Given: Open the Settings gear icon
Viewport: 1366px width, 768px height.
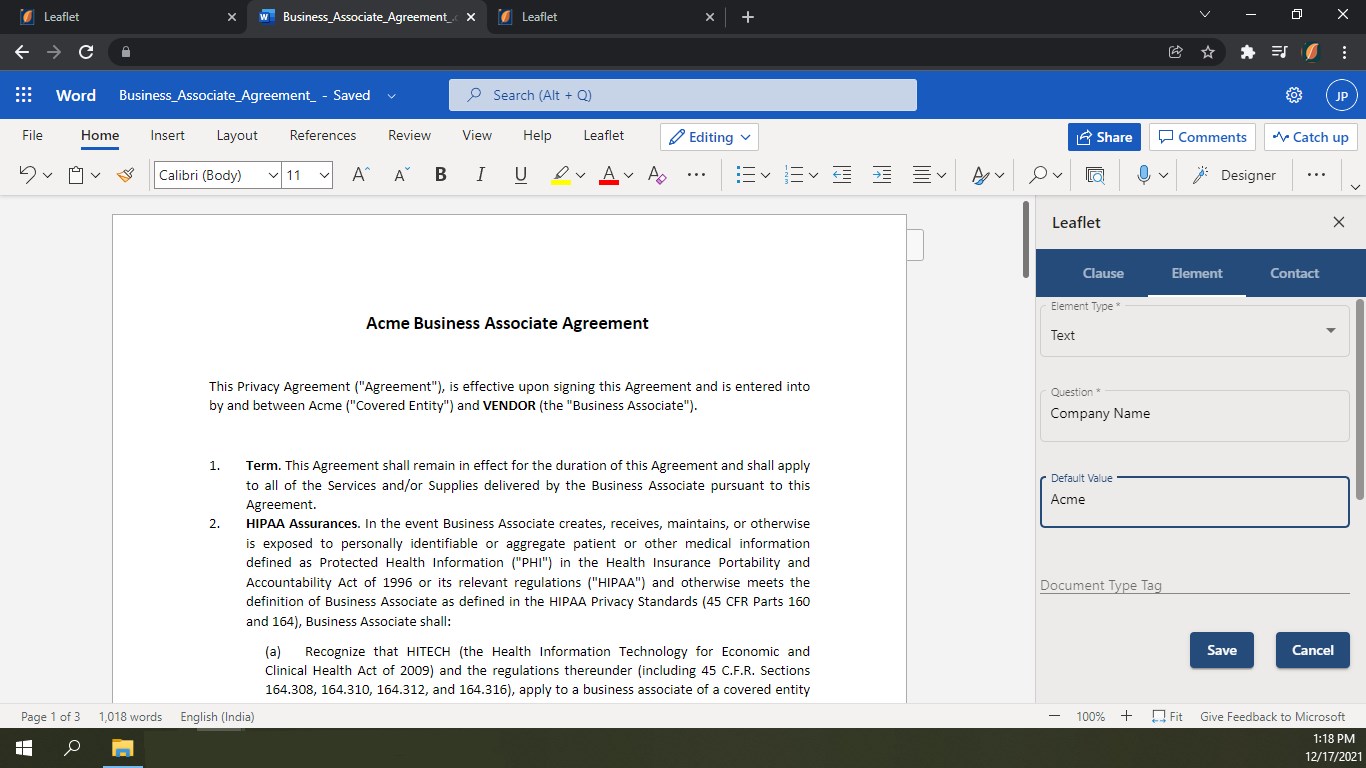Looking at the screenshot, I should [x=1293, y=95].
